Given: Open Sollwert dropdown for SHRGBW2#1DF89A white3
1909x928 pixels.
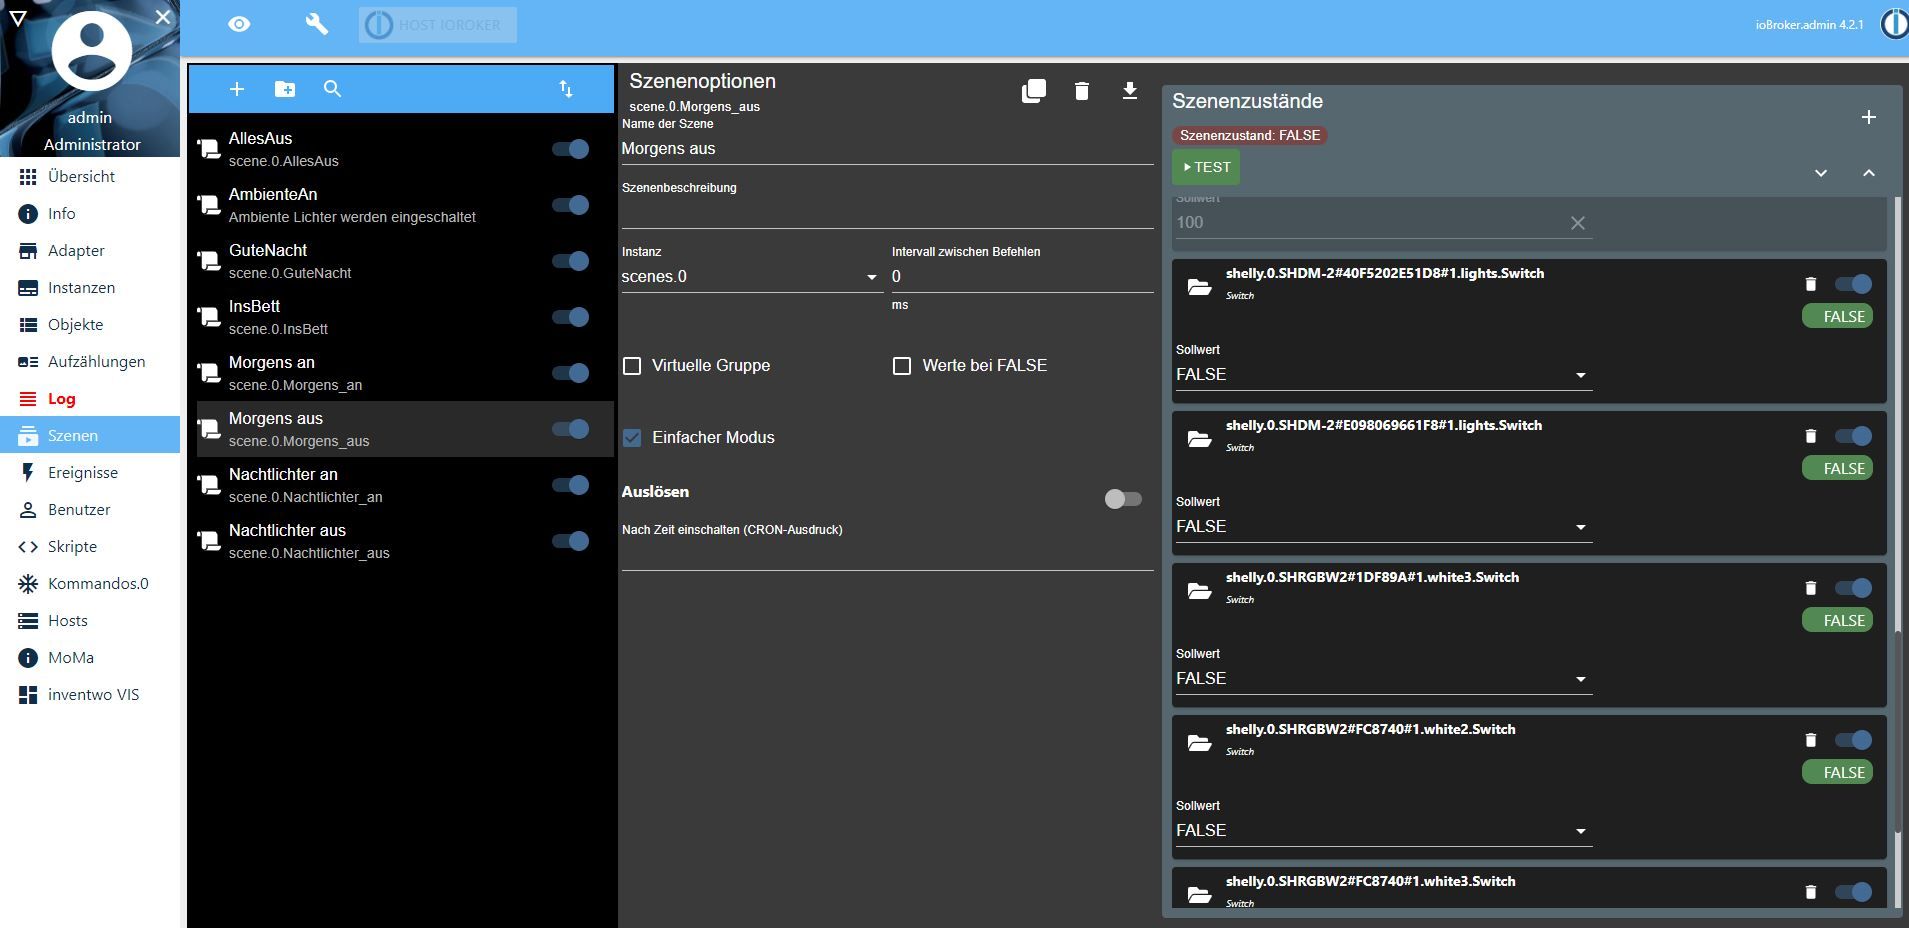Looking at the screenshot, I should 1383,679.
